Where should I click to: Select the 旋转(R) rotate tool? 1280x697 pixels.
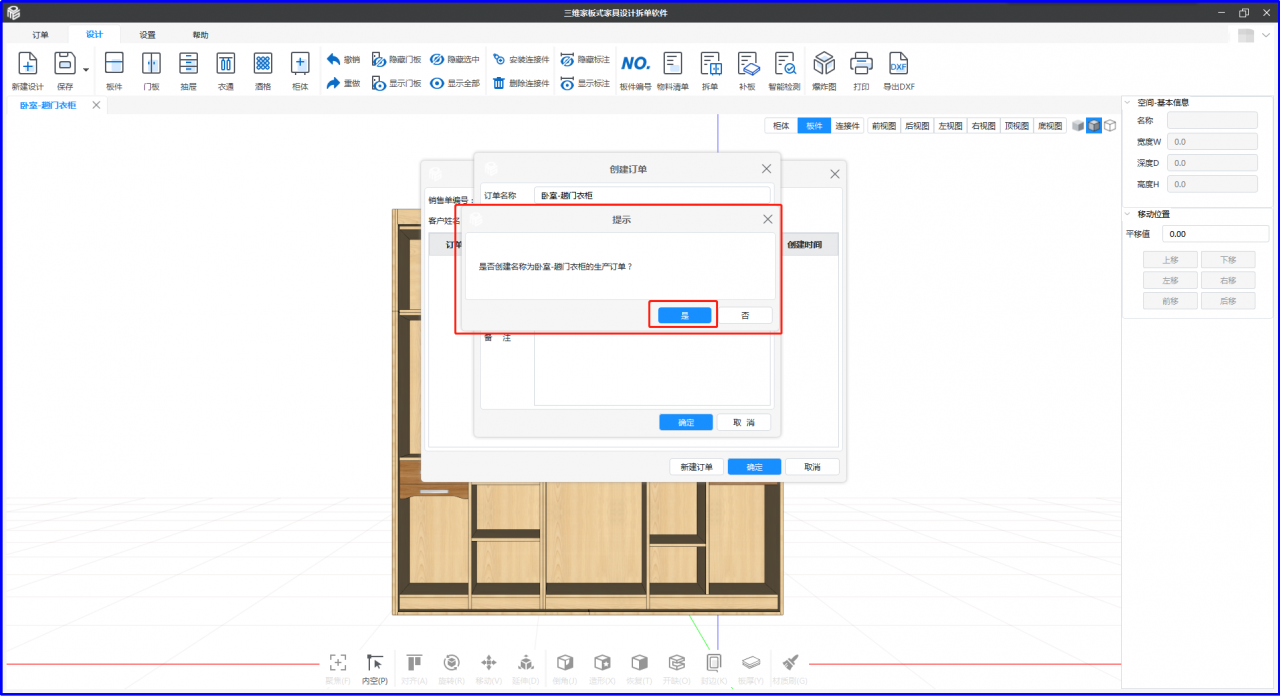[452, 669]
